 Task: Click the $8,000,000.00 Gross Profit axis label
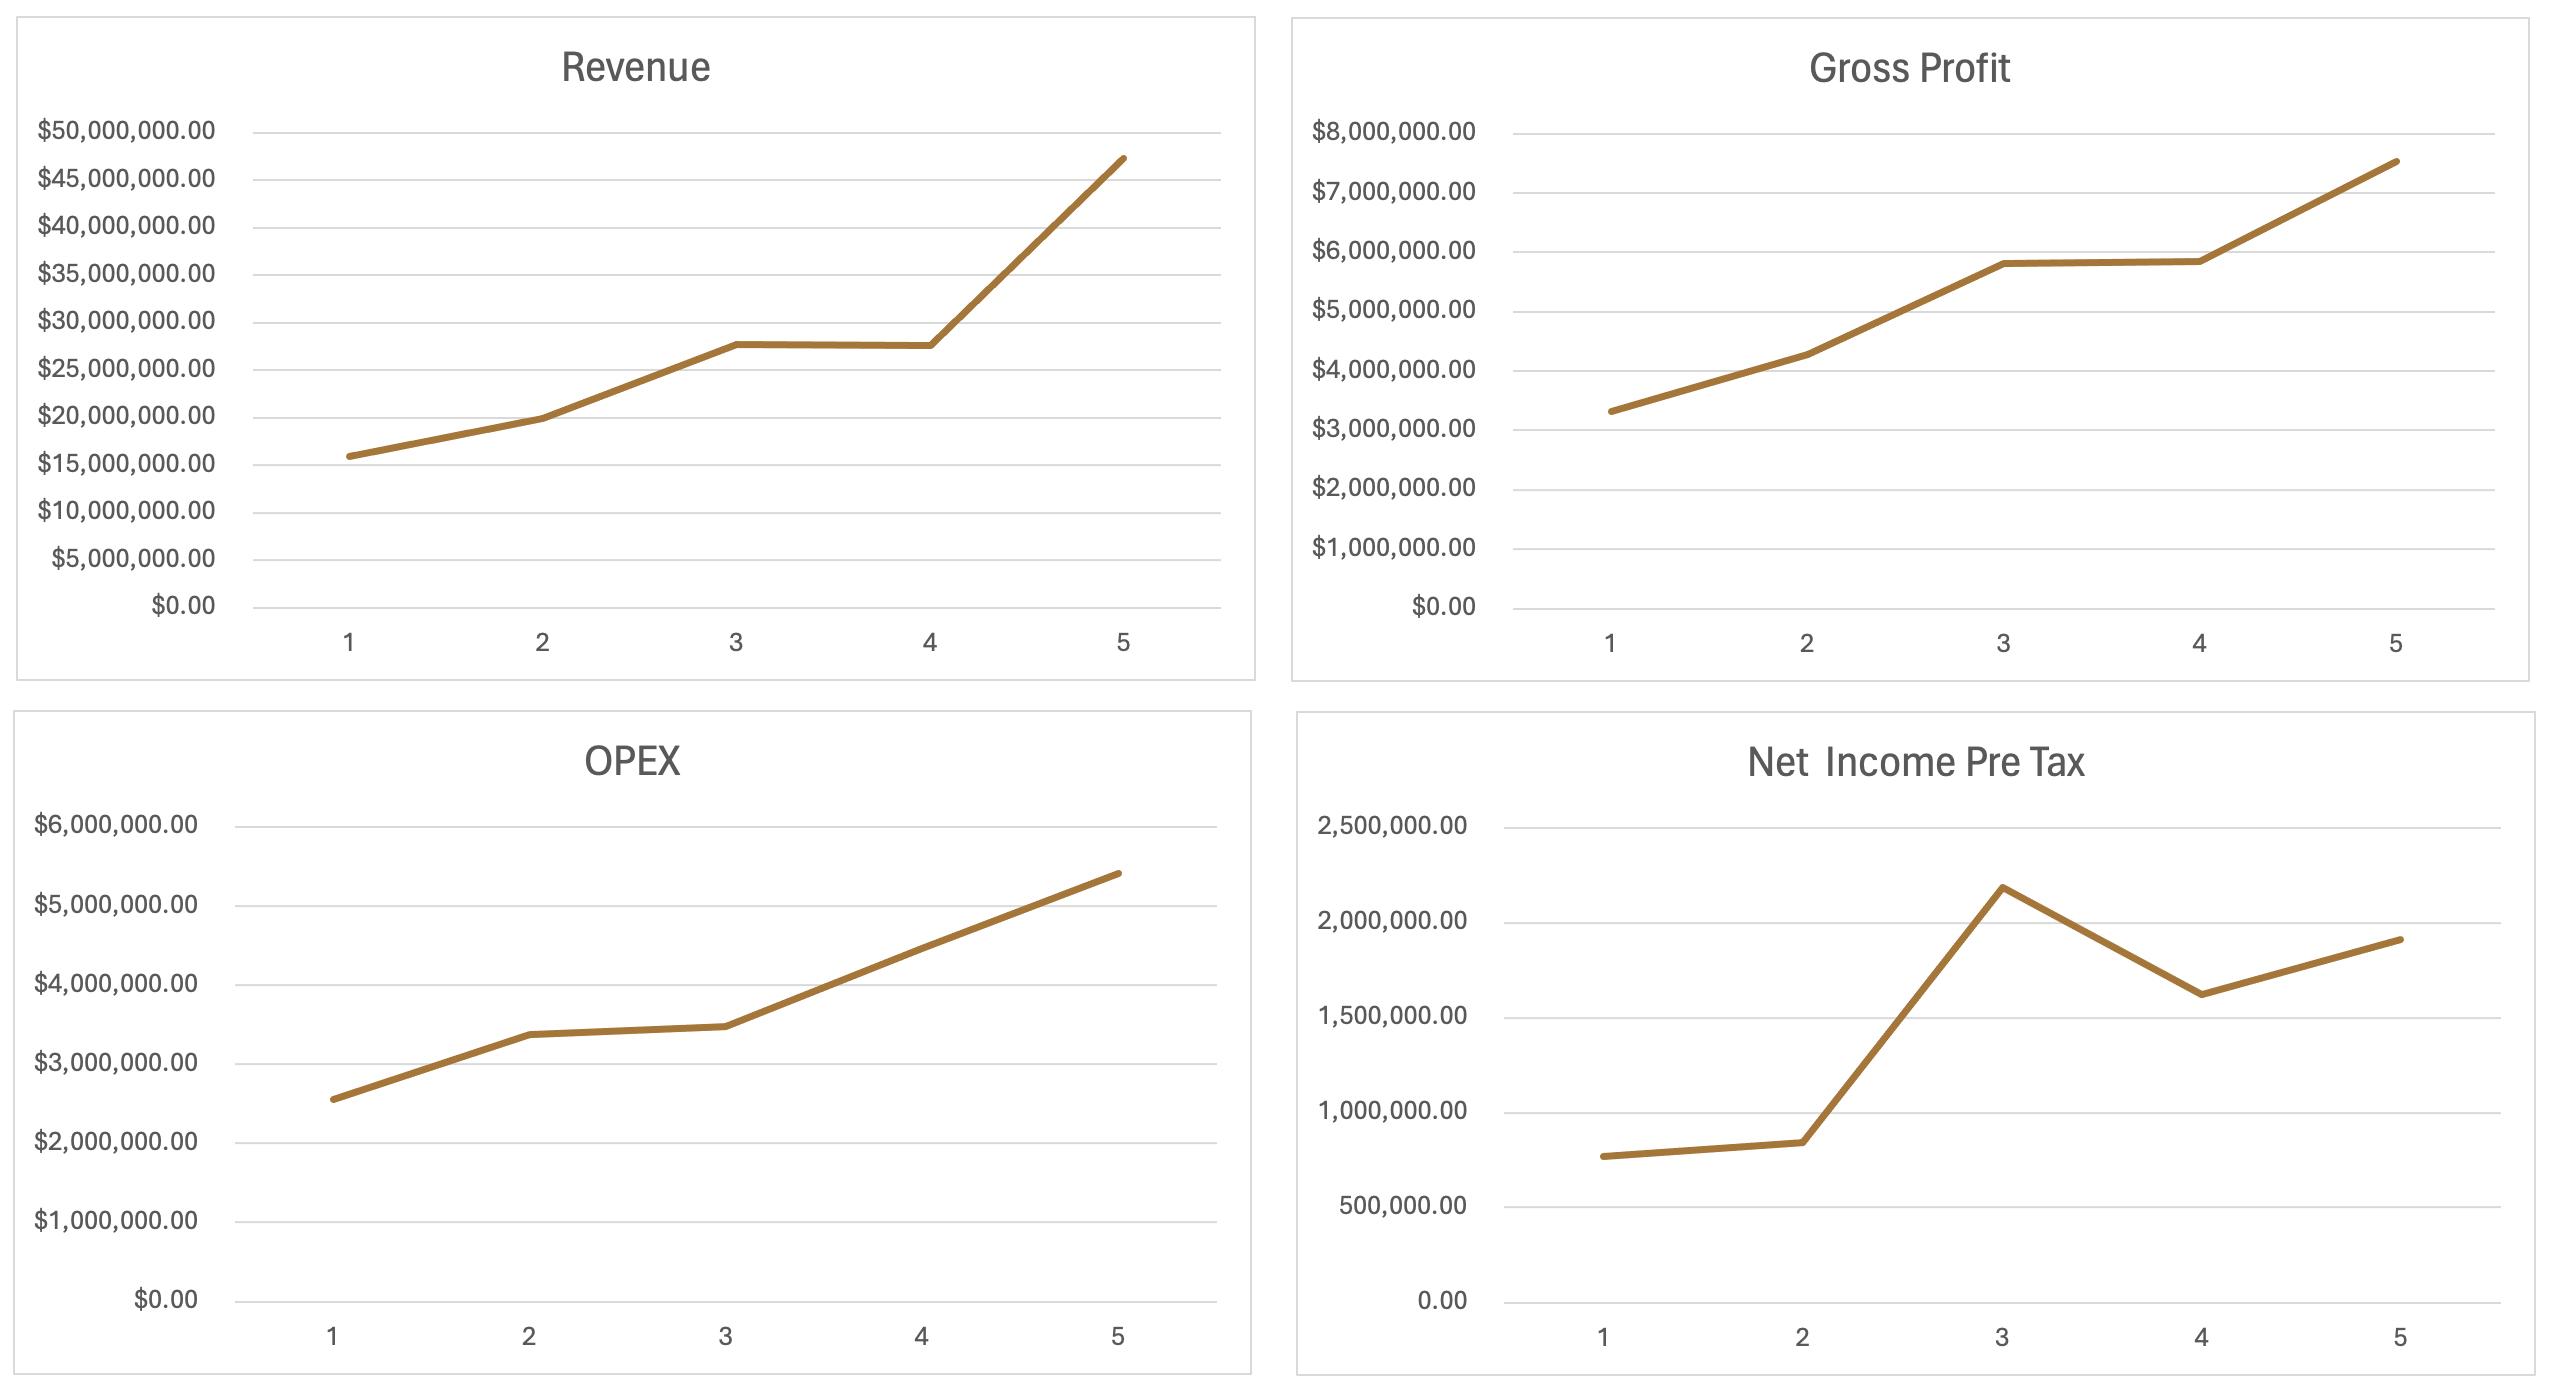click(x=1393, y=132)
